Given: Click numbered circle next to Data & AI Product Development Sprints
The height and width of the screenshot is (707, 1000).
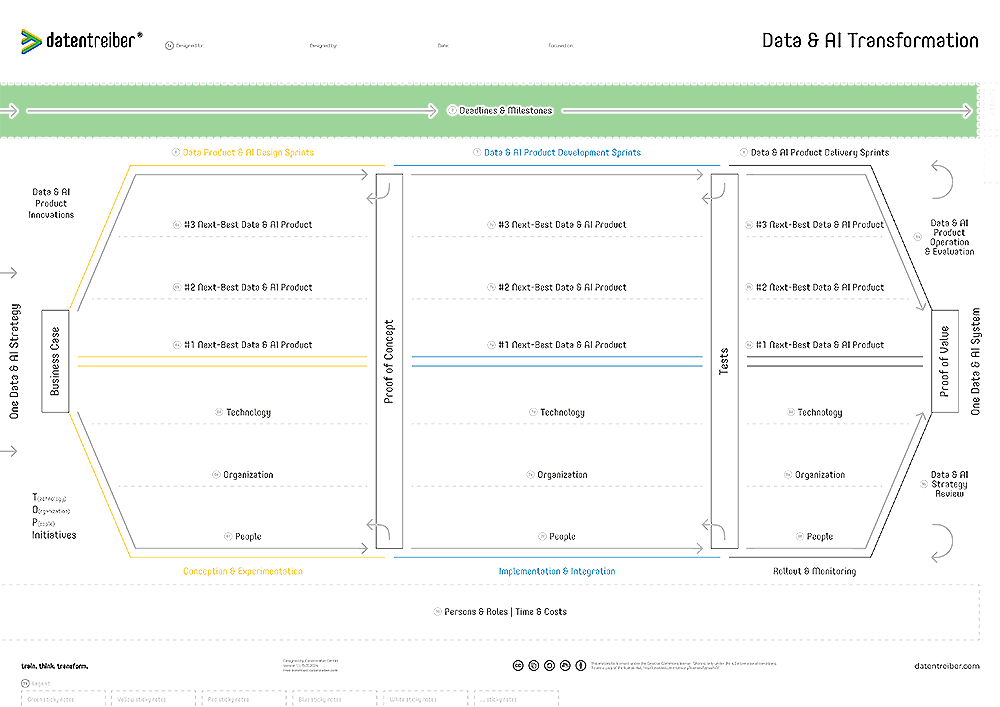Looking at the screenshot, I should (x=477, y=152).
